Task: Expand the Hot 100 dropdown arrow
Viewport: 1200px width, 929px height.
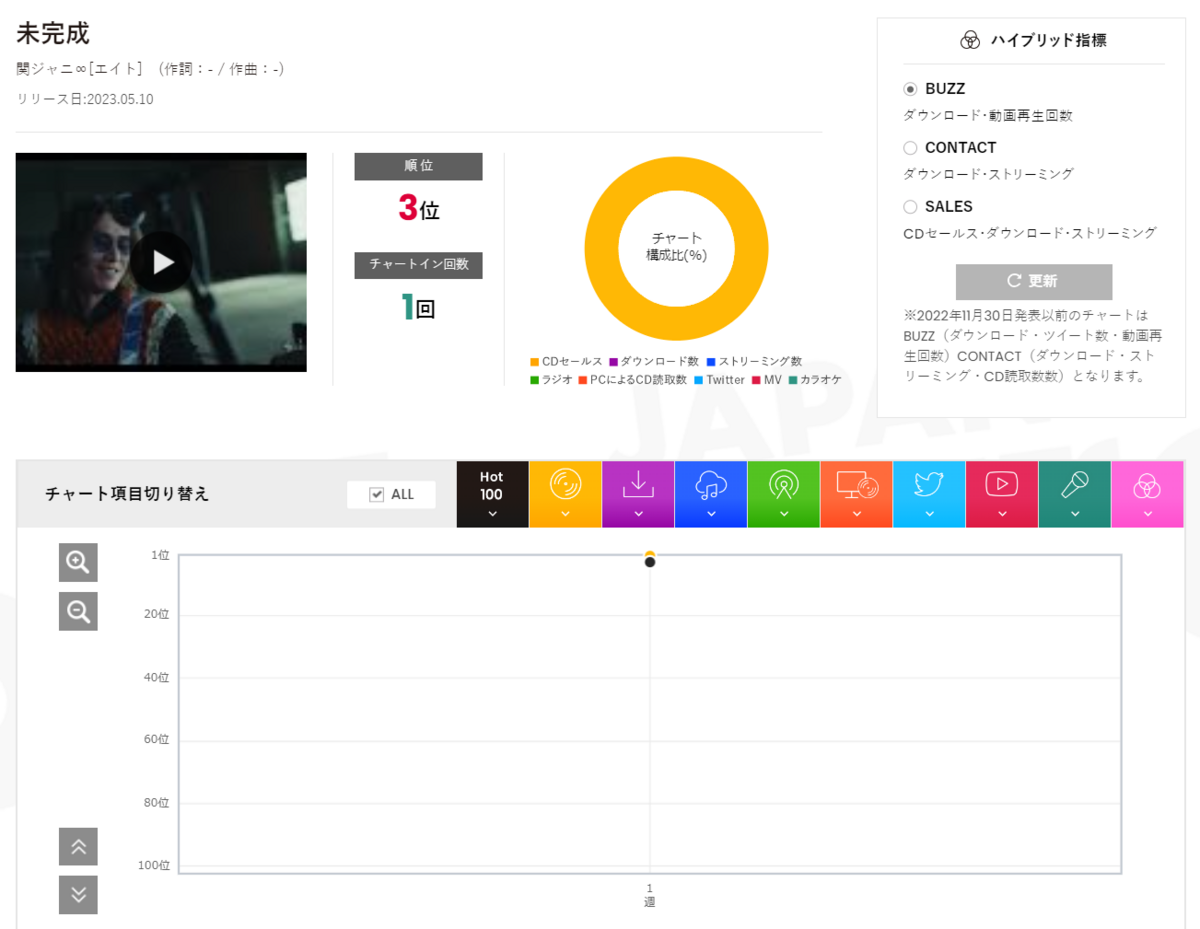Action: tap(492, 514)
